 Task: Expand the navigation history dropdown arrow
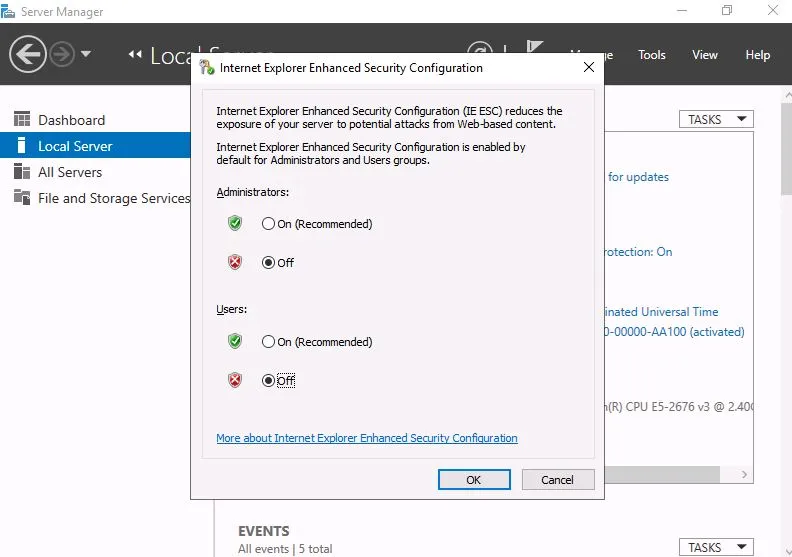(x=86, y=54)
